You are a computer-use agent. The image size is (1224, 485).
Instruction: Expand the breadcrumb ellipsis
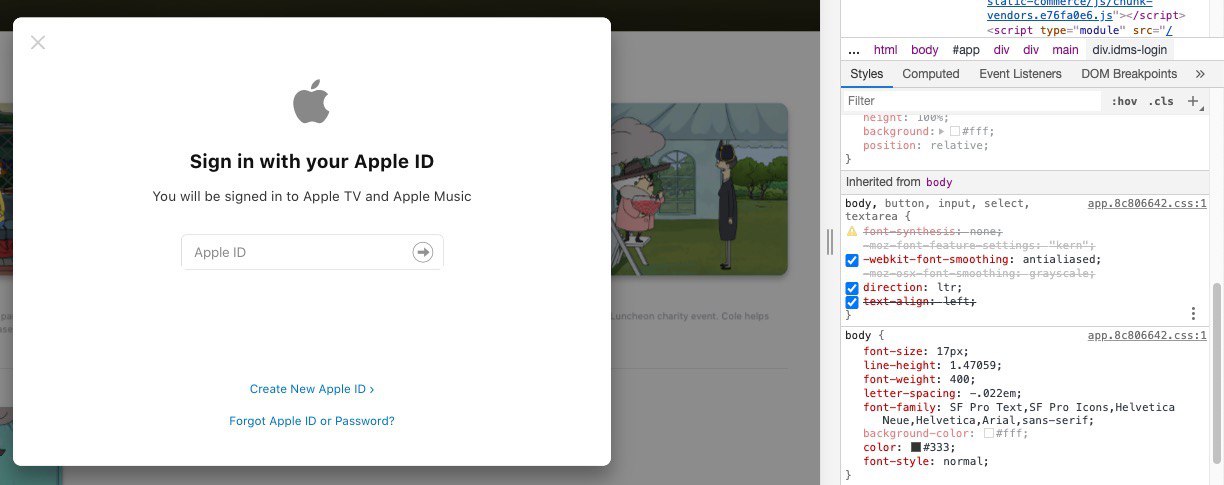854,50
